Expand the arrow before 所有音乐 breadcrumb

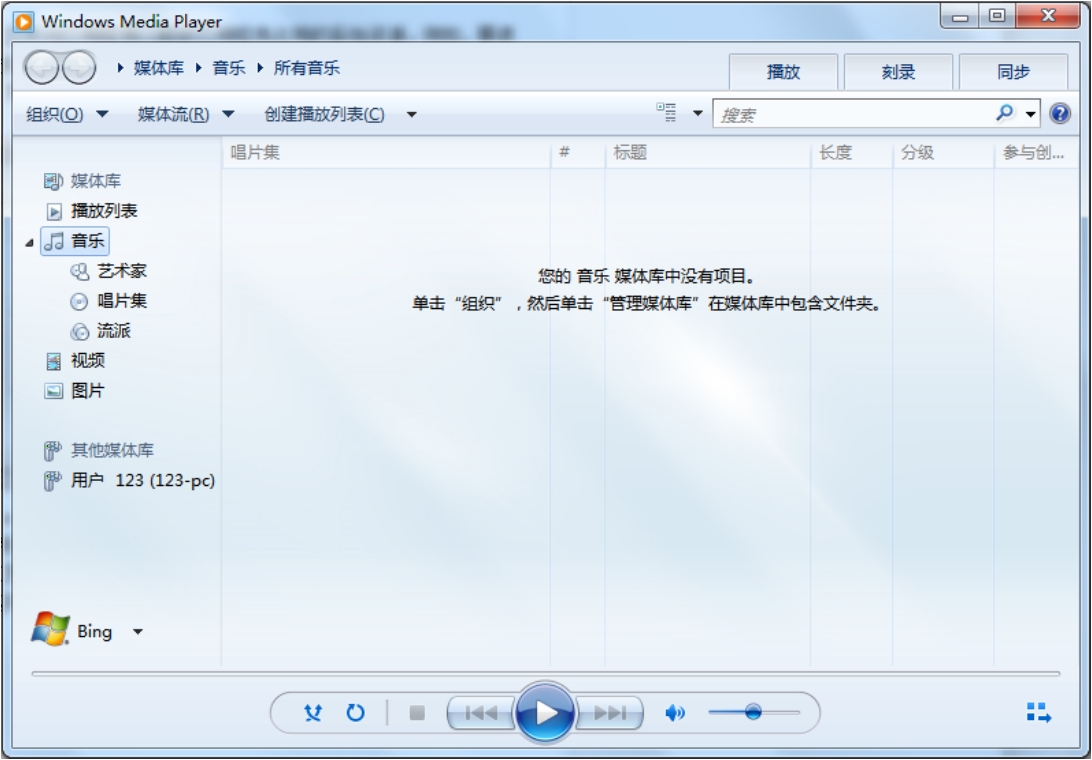(260, 68)
